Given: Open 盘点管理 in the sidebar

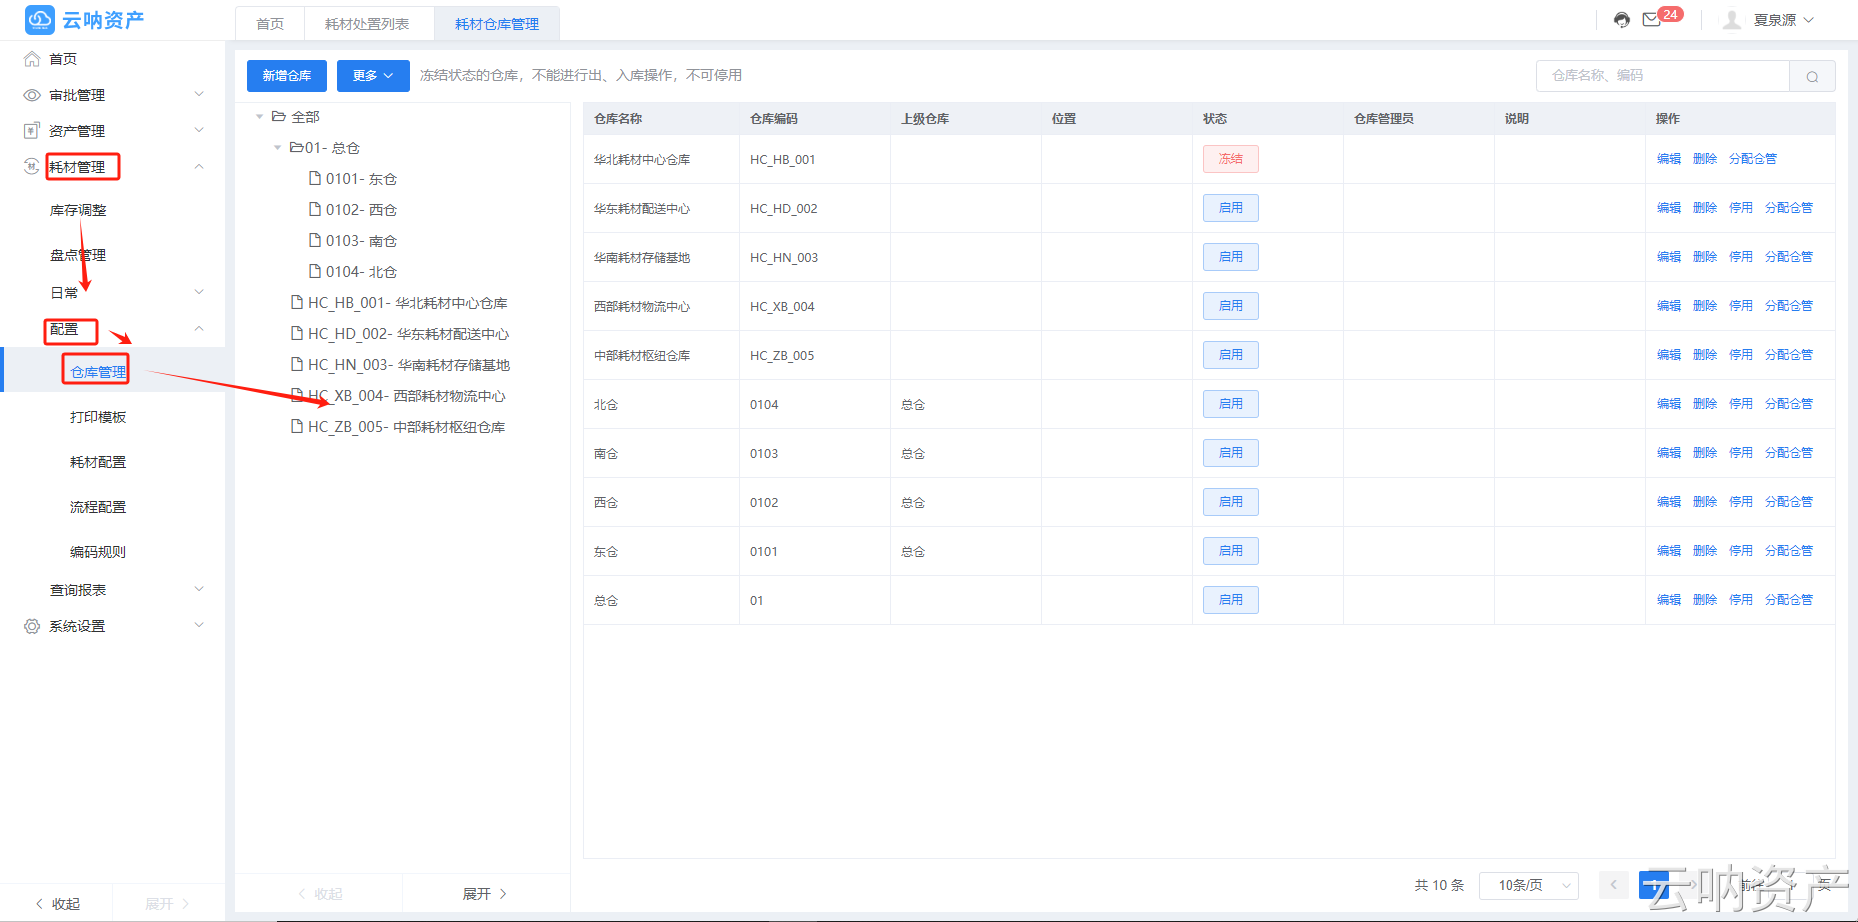Looking at the screenshot, I should [x=78, y=255].
